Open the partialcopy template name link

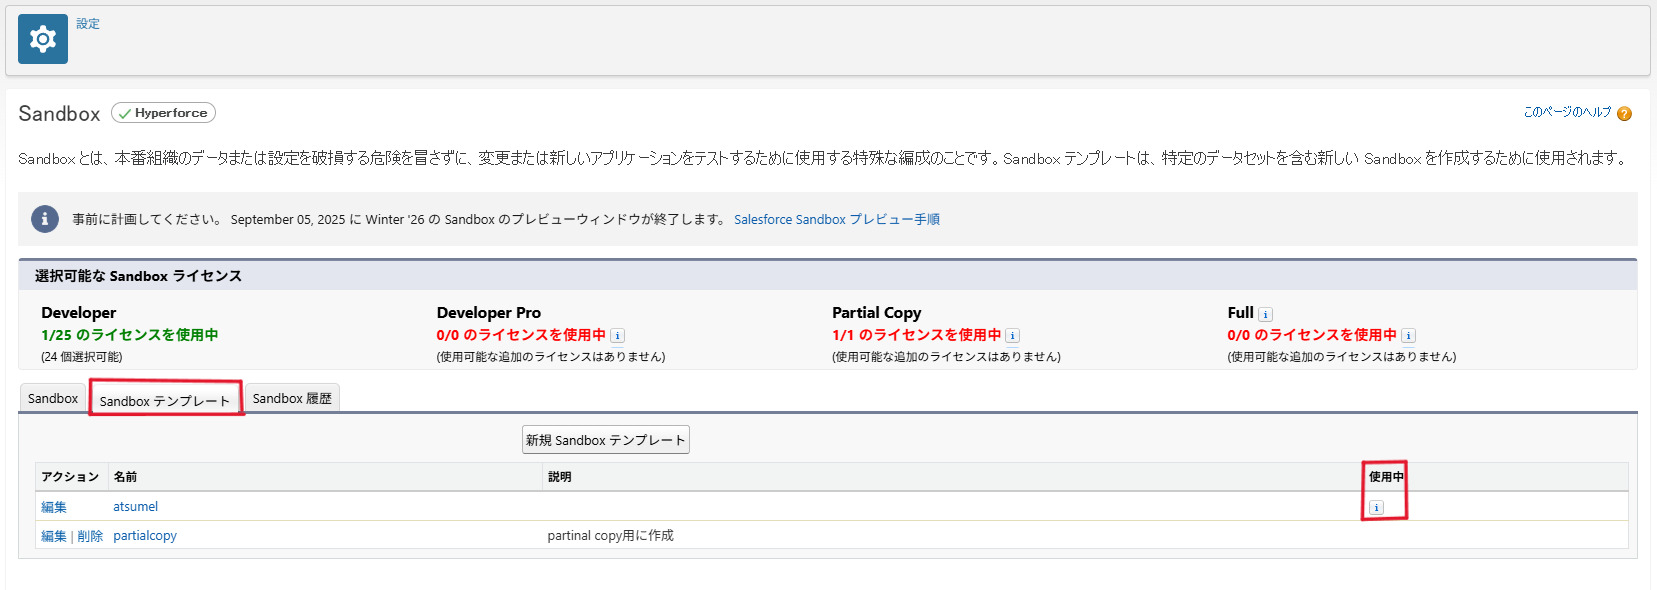[145, 536]
